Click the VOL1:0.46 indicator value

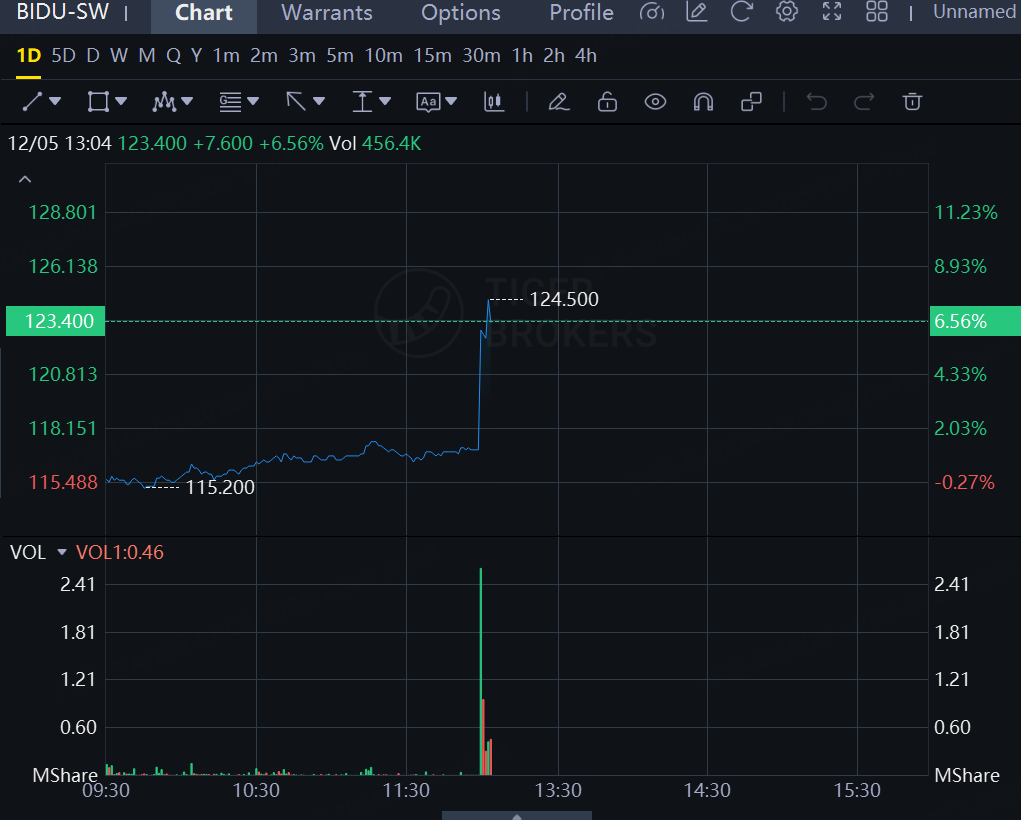120,552
